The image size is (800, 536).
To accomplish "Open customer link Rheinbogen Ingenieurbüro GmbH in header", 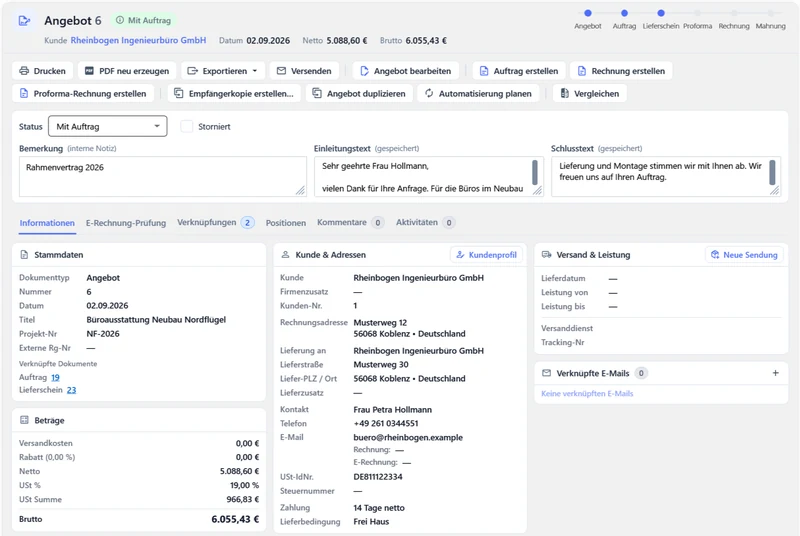I will [138, 40].
